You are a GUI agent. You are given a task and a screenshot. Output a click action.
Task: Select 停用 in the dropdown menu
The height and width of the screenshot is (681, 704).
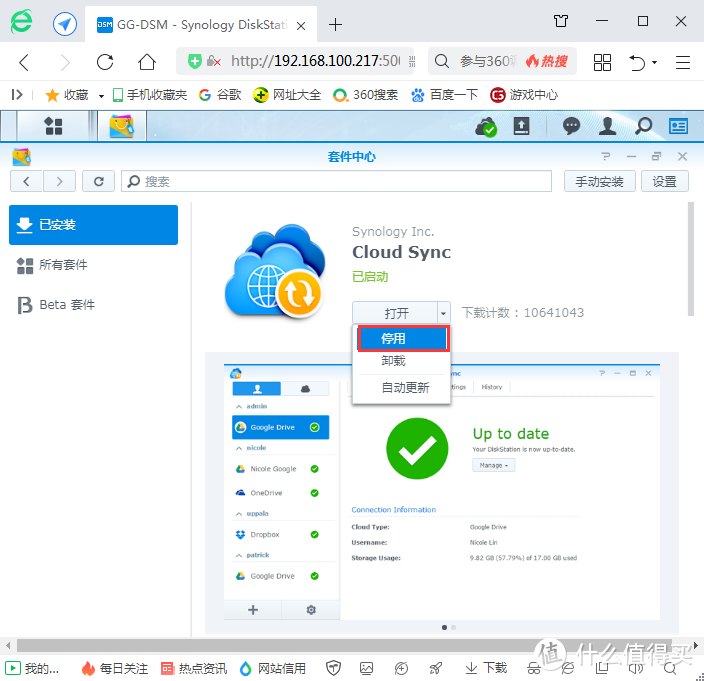point(403,338)
